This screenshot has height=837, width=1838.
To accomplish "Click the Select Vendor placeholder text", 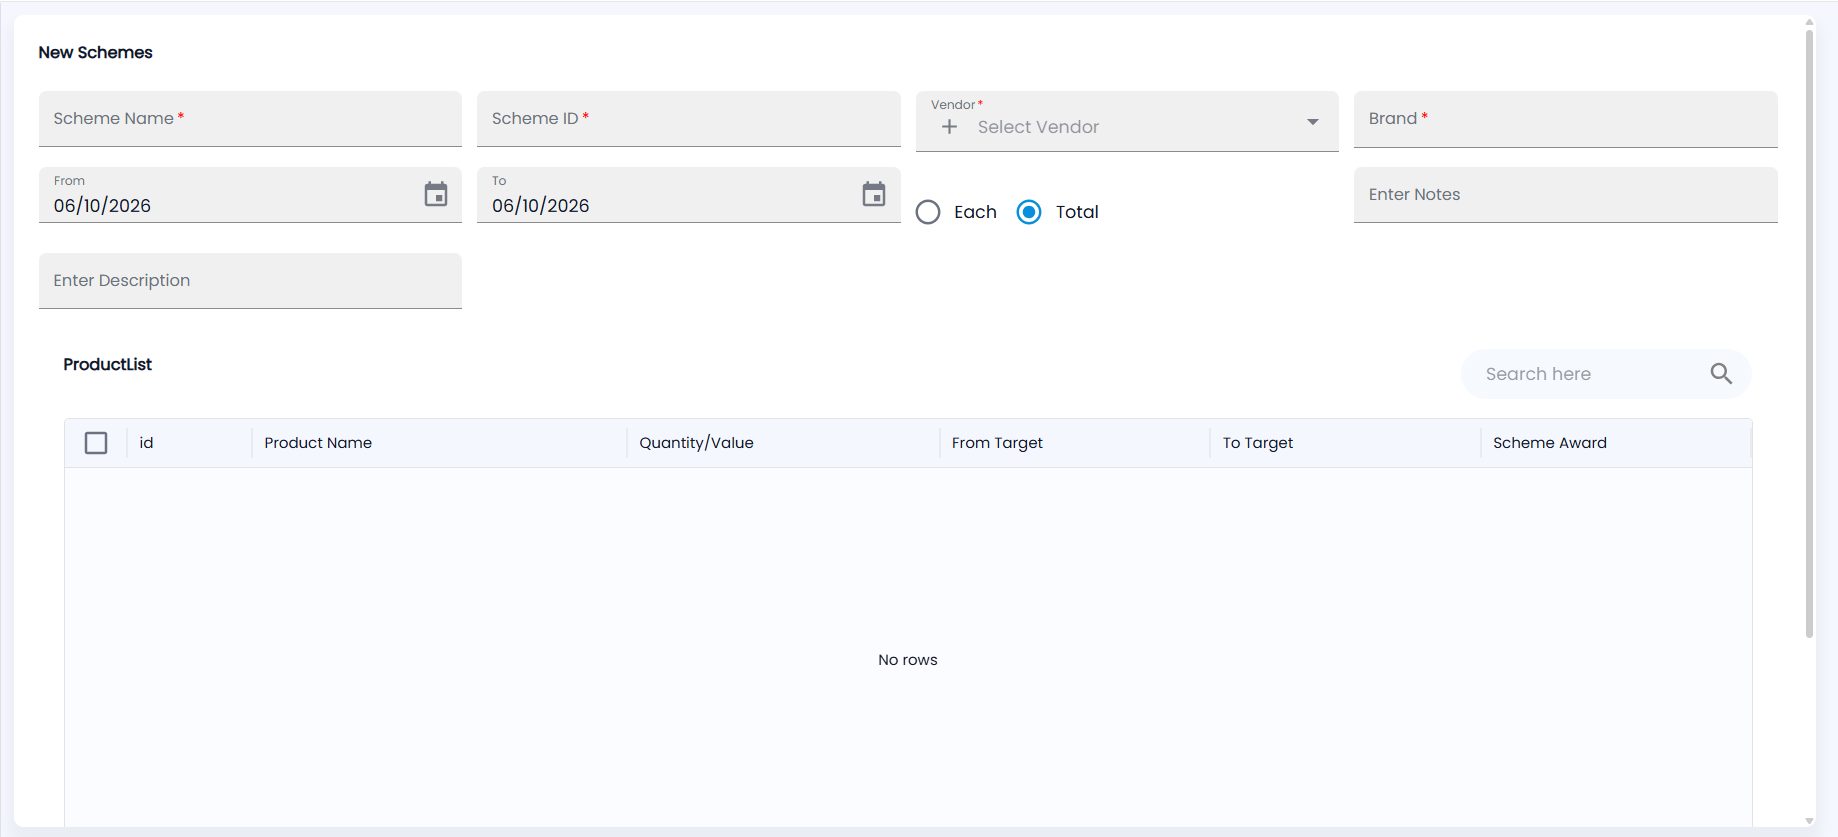I will 1038,127.
